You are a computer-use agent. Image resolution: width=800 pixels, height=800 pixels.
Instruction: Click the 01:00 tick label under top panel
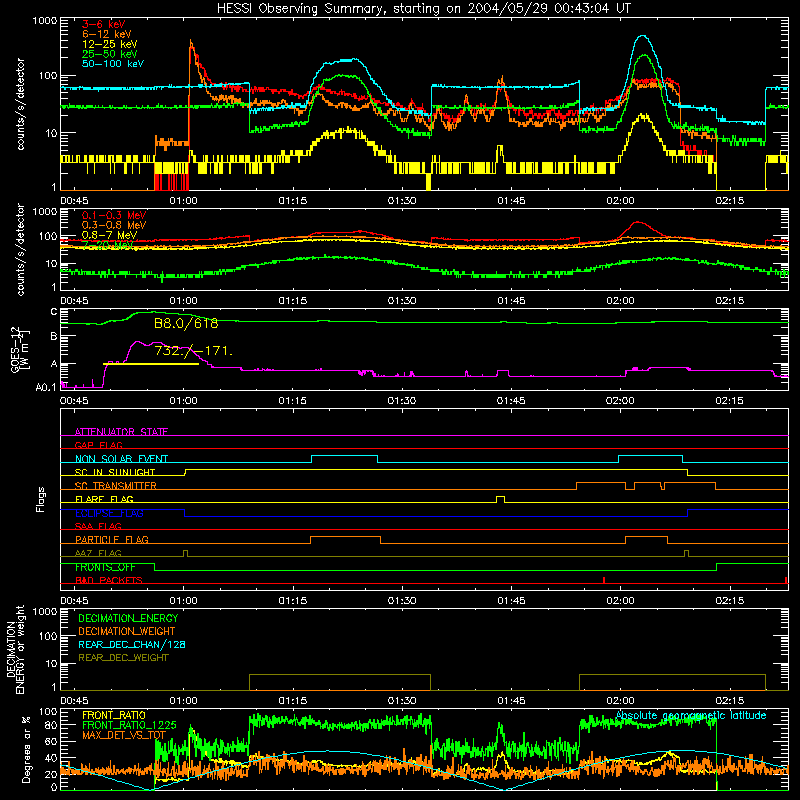coord(183,201)
